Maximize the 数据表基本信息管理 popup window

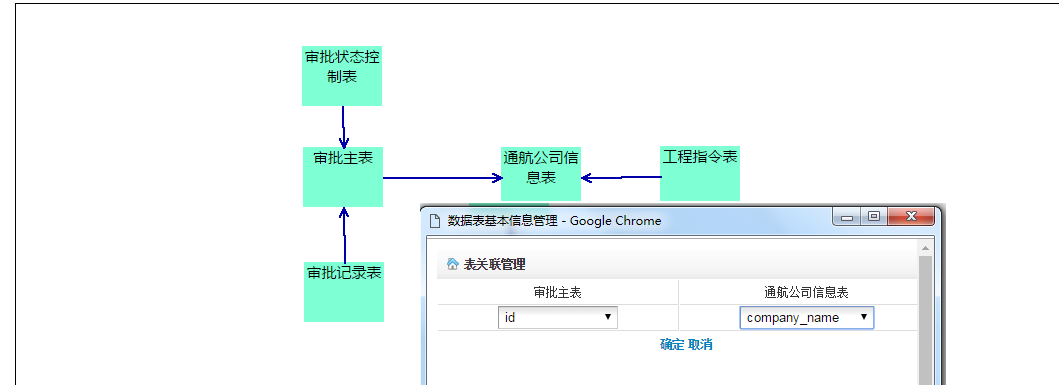click(x=874, y=216)
